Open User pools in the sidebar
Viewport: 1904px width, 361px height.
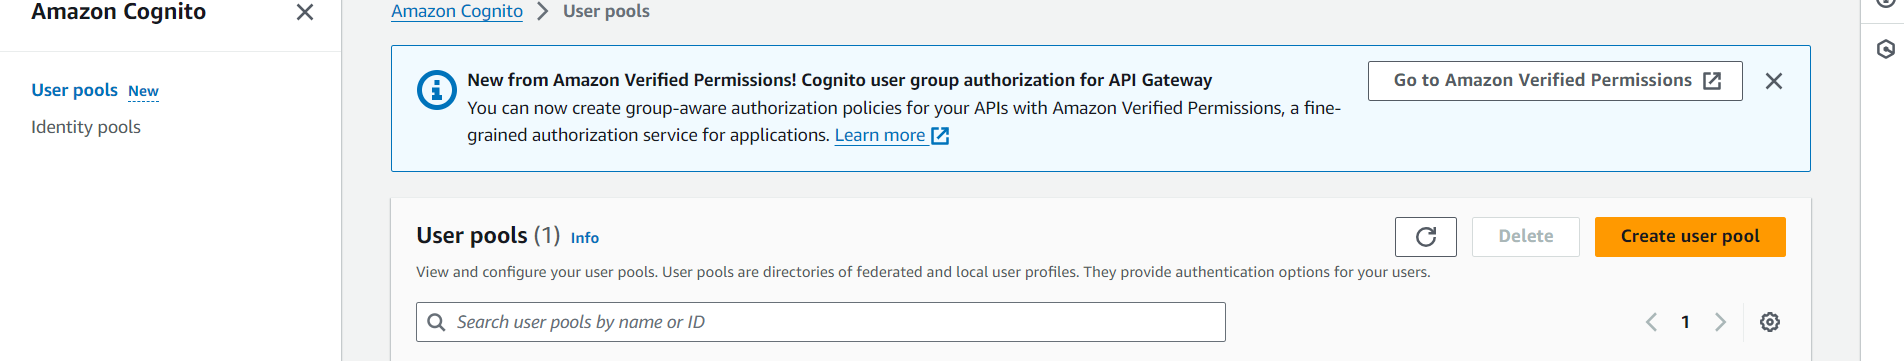pos(74,90)
